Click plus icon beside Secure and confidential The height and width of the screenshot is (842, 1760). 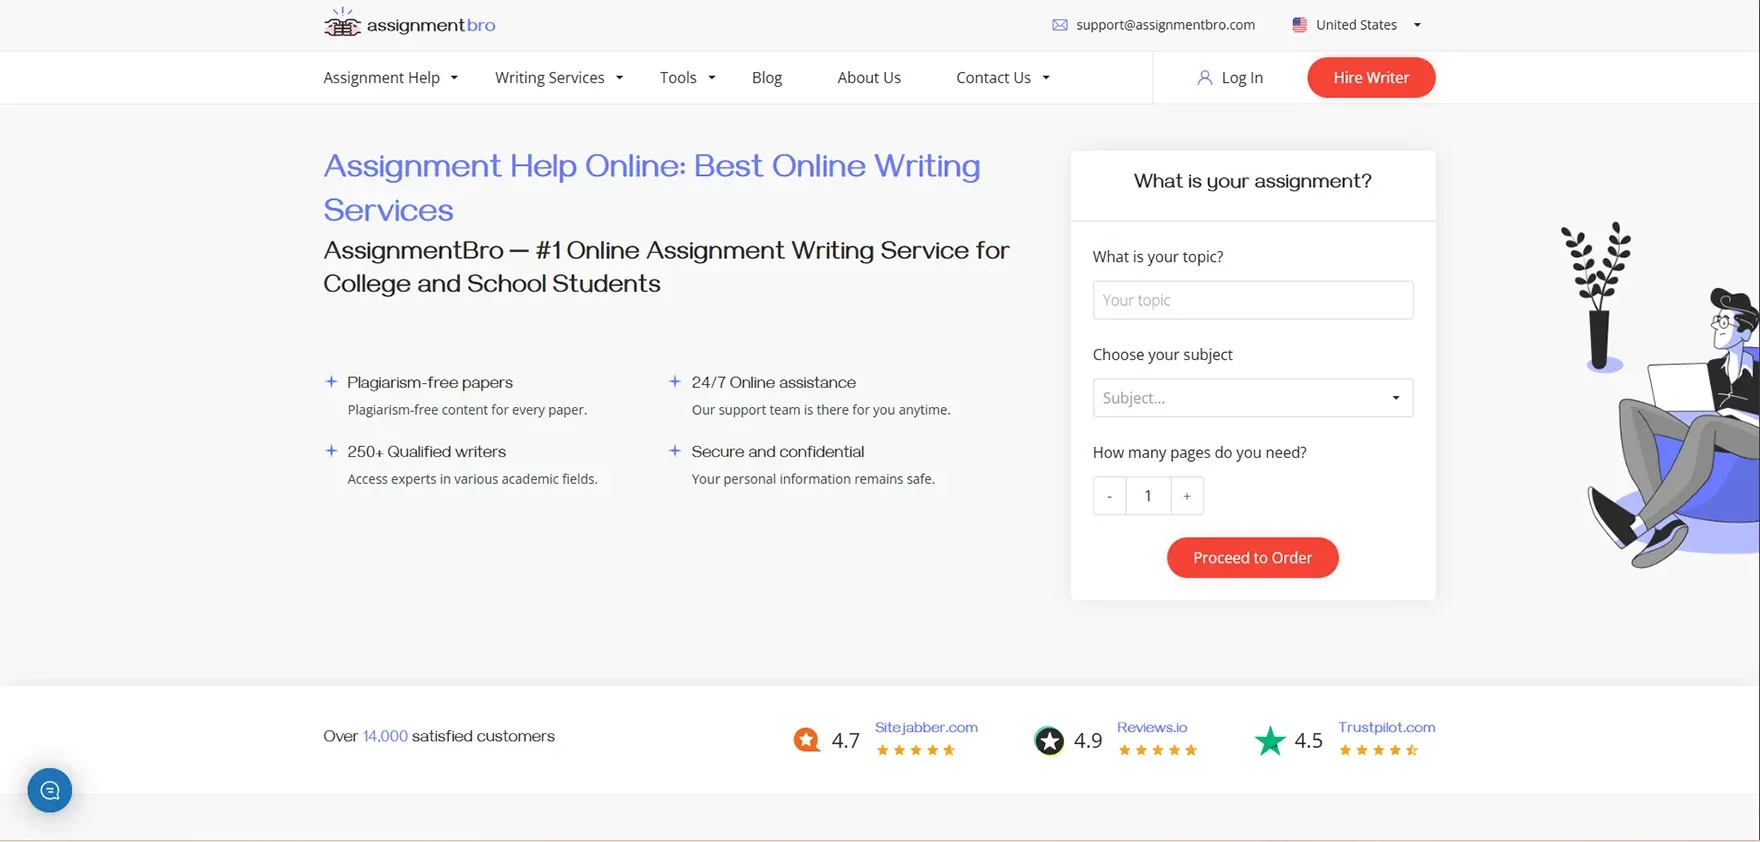(x=675, y=451)
